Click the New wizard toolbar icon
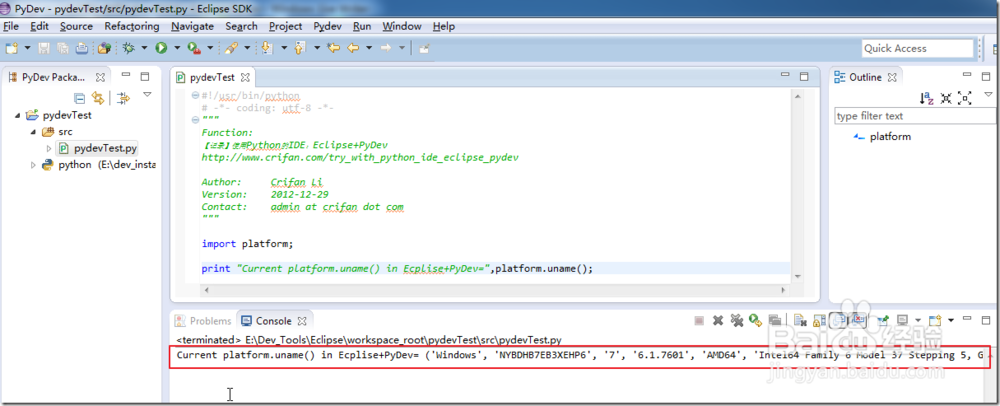 [x=11, y=48]
